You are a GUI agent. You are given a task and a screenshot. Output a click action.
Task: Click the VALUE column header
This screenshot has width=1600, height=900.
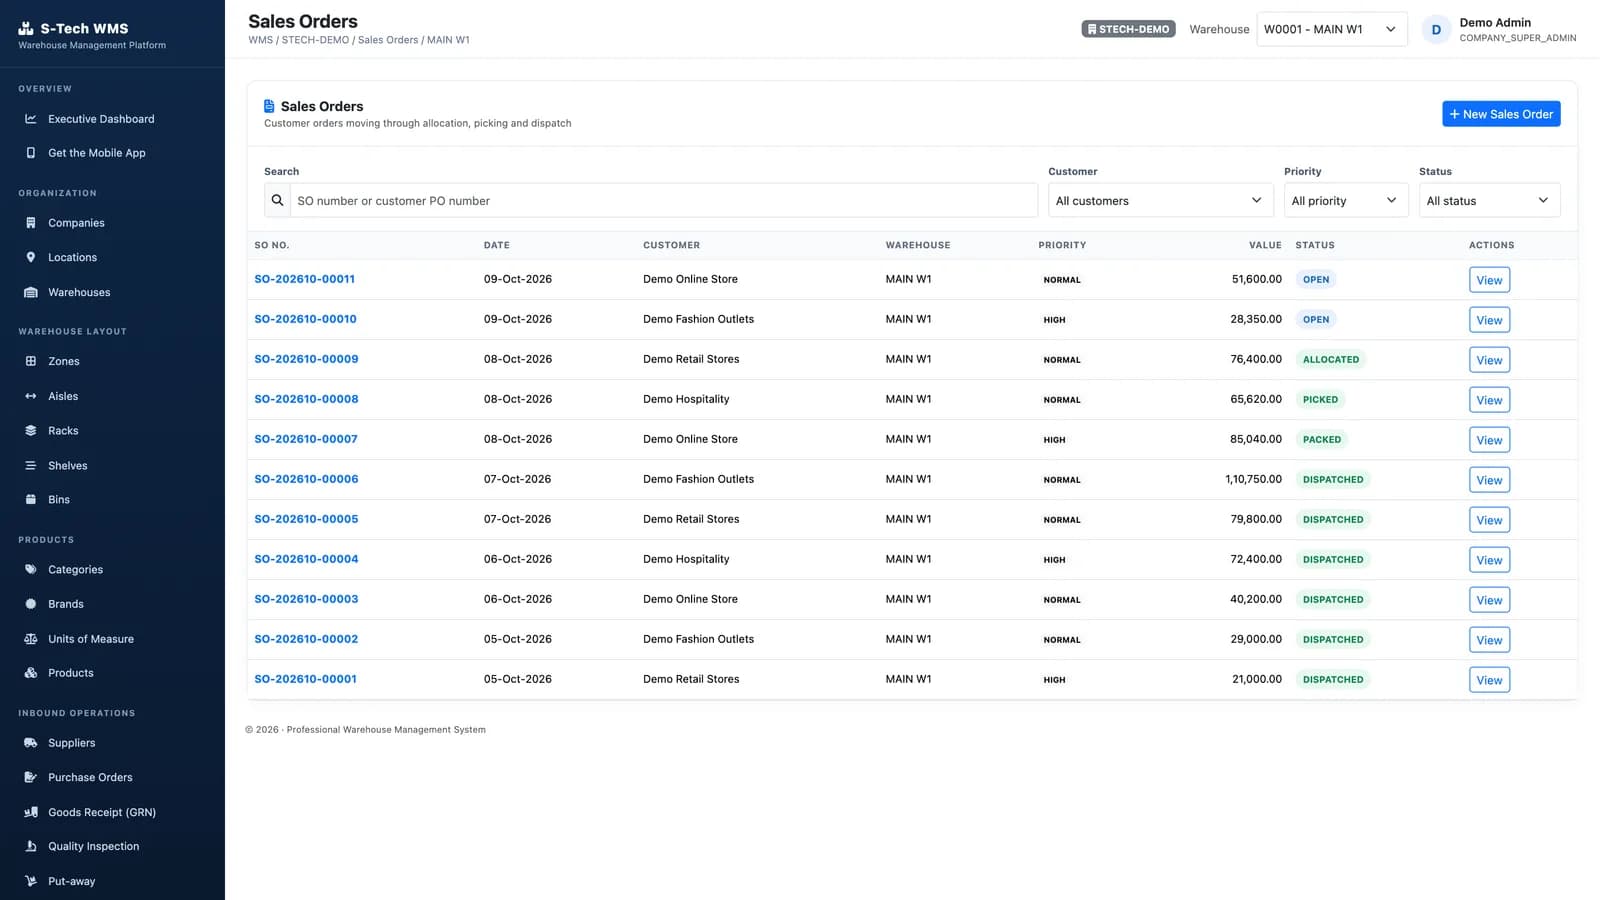coord(1265,245)
